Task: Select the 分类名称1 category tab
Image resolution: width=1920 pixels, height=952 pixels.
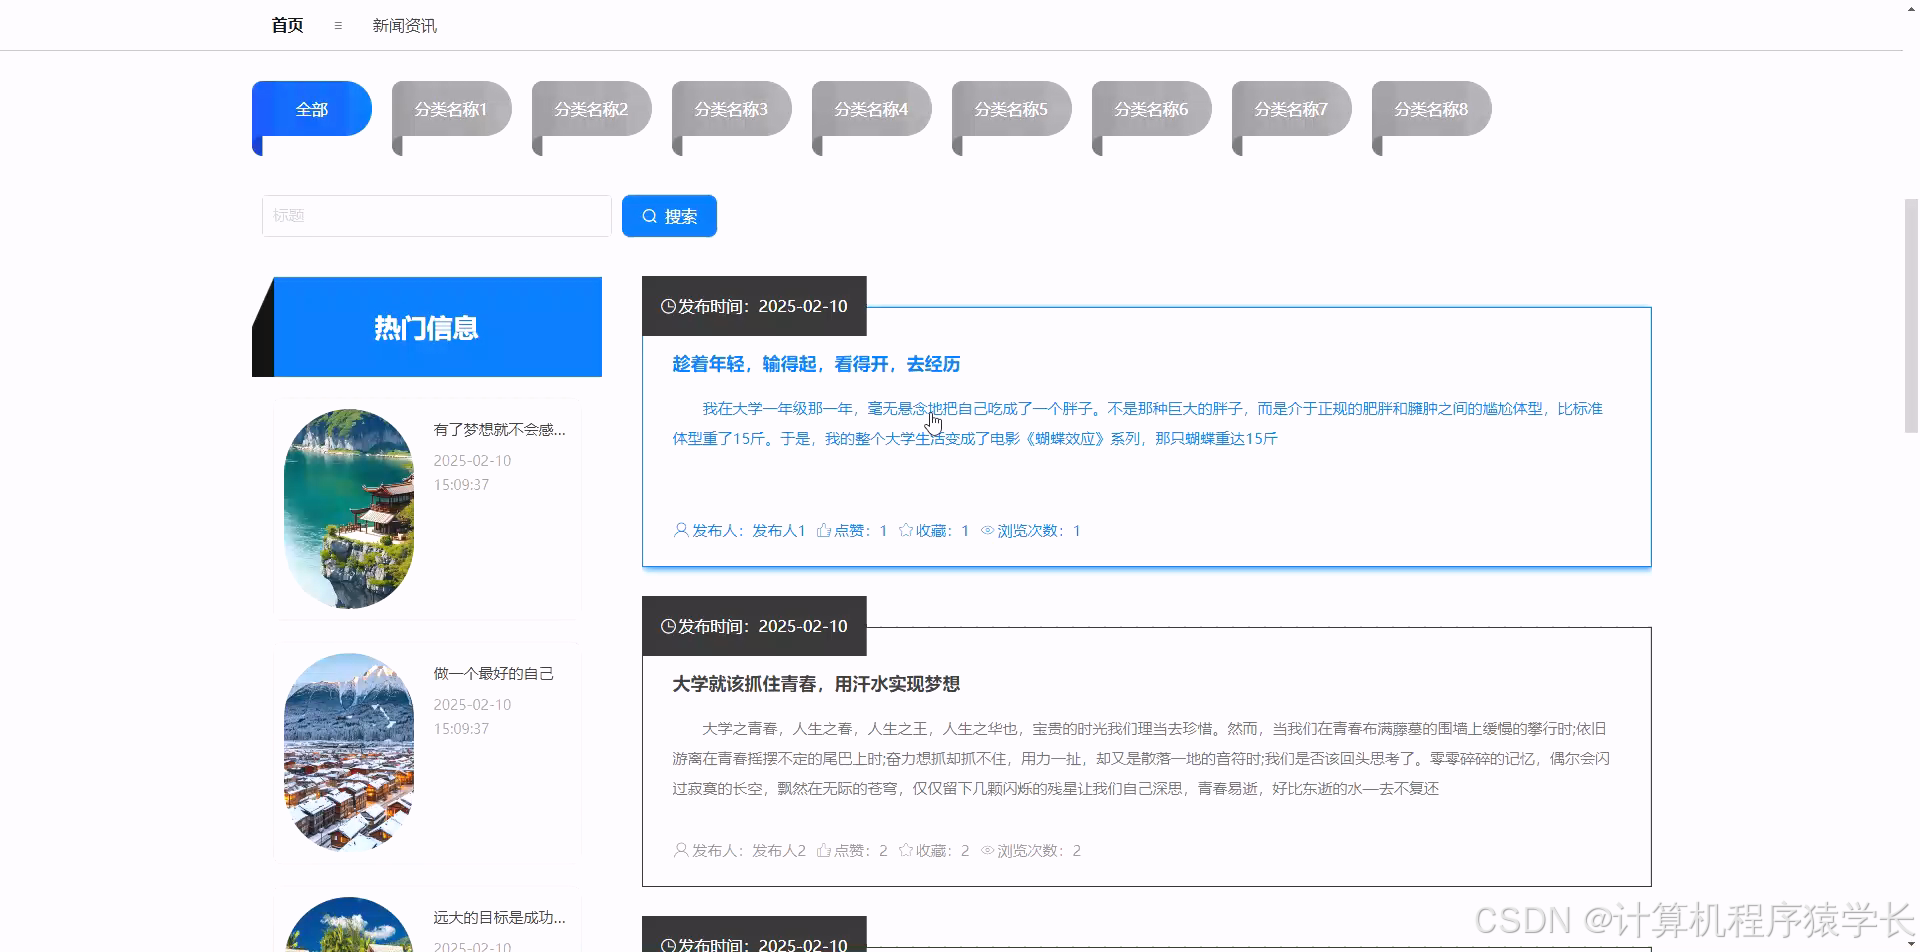Action: 452,109
